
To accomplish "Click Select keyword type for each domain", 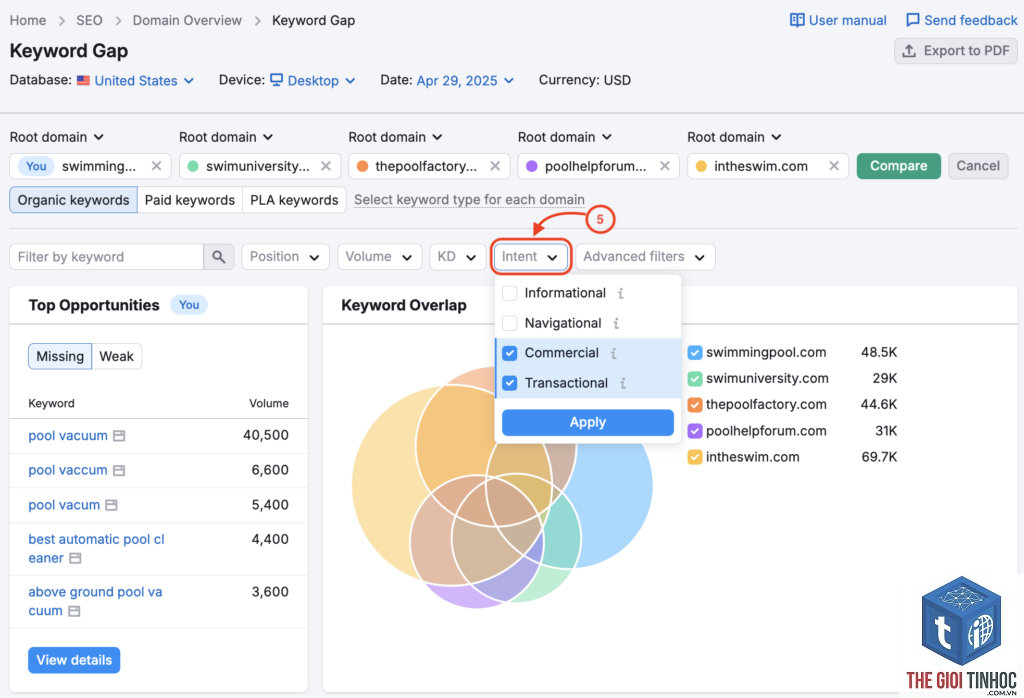I will point(469,200).
